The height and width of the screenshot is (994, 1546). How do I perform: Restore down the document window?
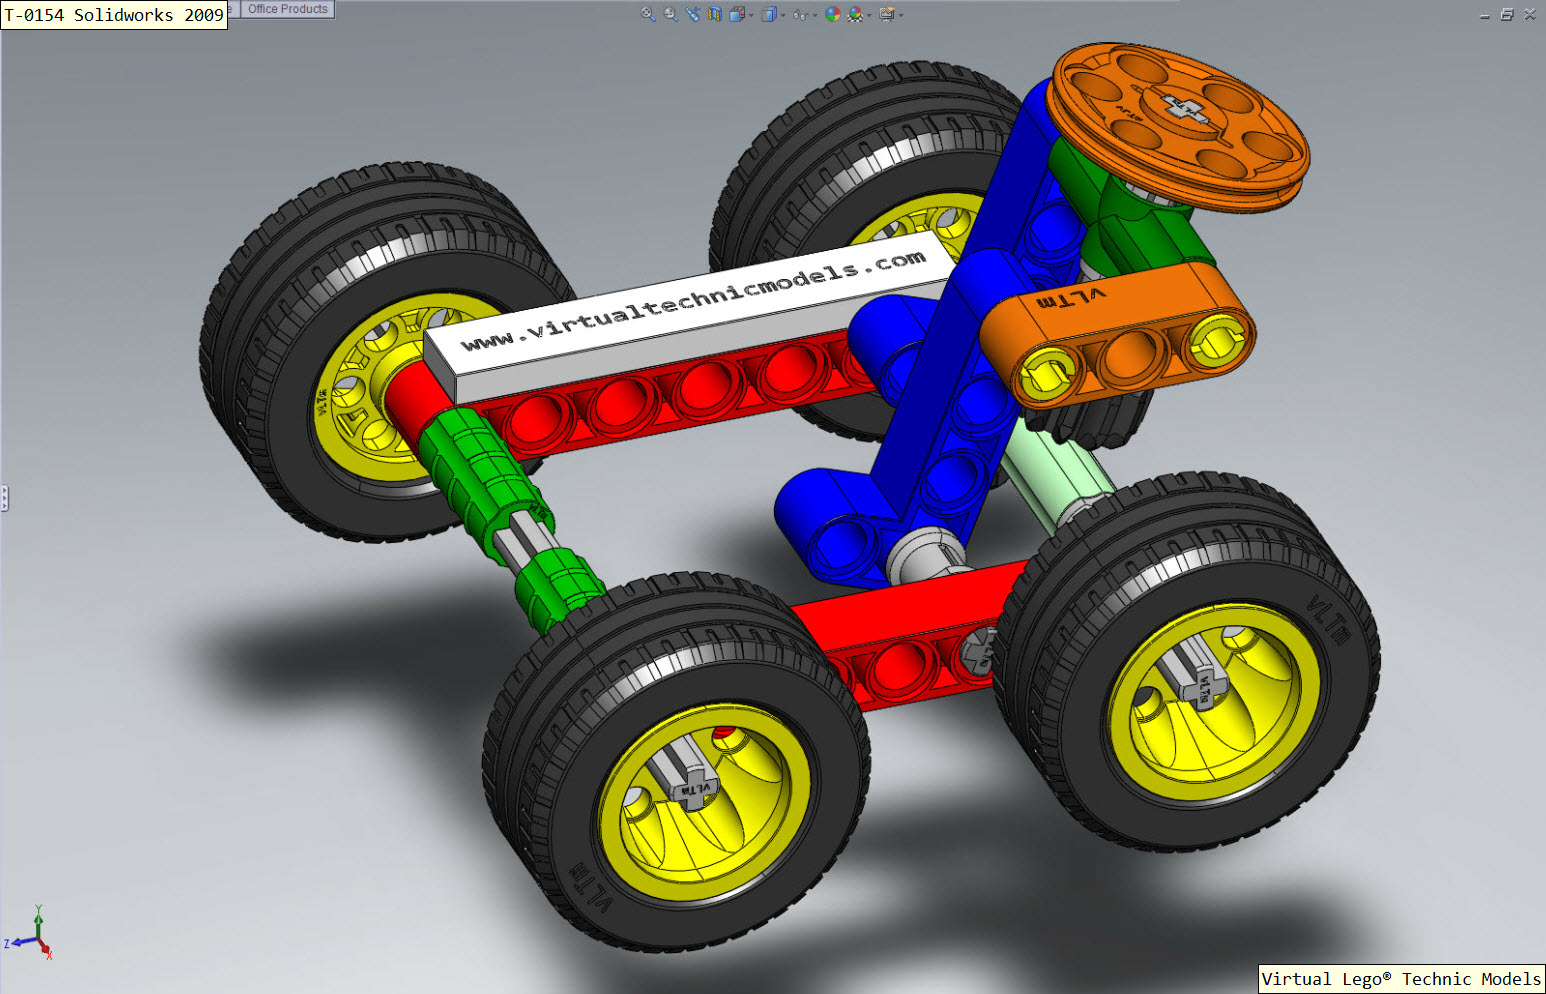tap(1507, 14)
